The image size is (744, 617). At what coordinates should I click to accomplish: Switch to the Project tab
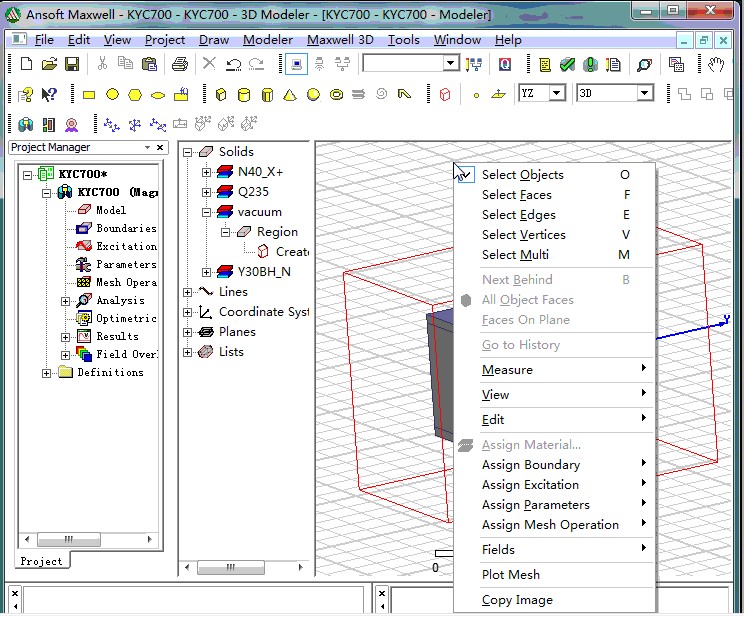(x=41, y=561)
